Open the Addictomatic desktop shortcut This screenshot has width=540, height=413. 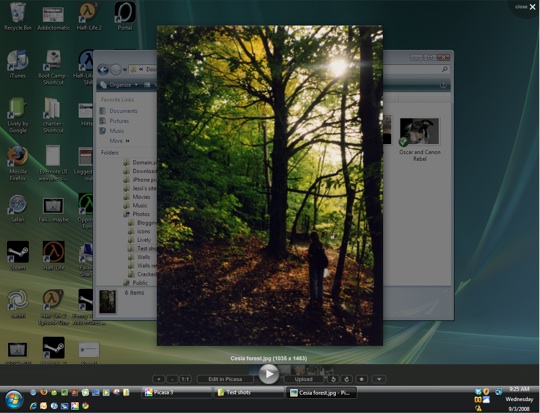coord(53,17)
